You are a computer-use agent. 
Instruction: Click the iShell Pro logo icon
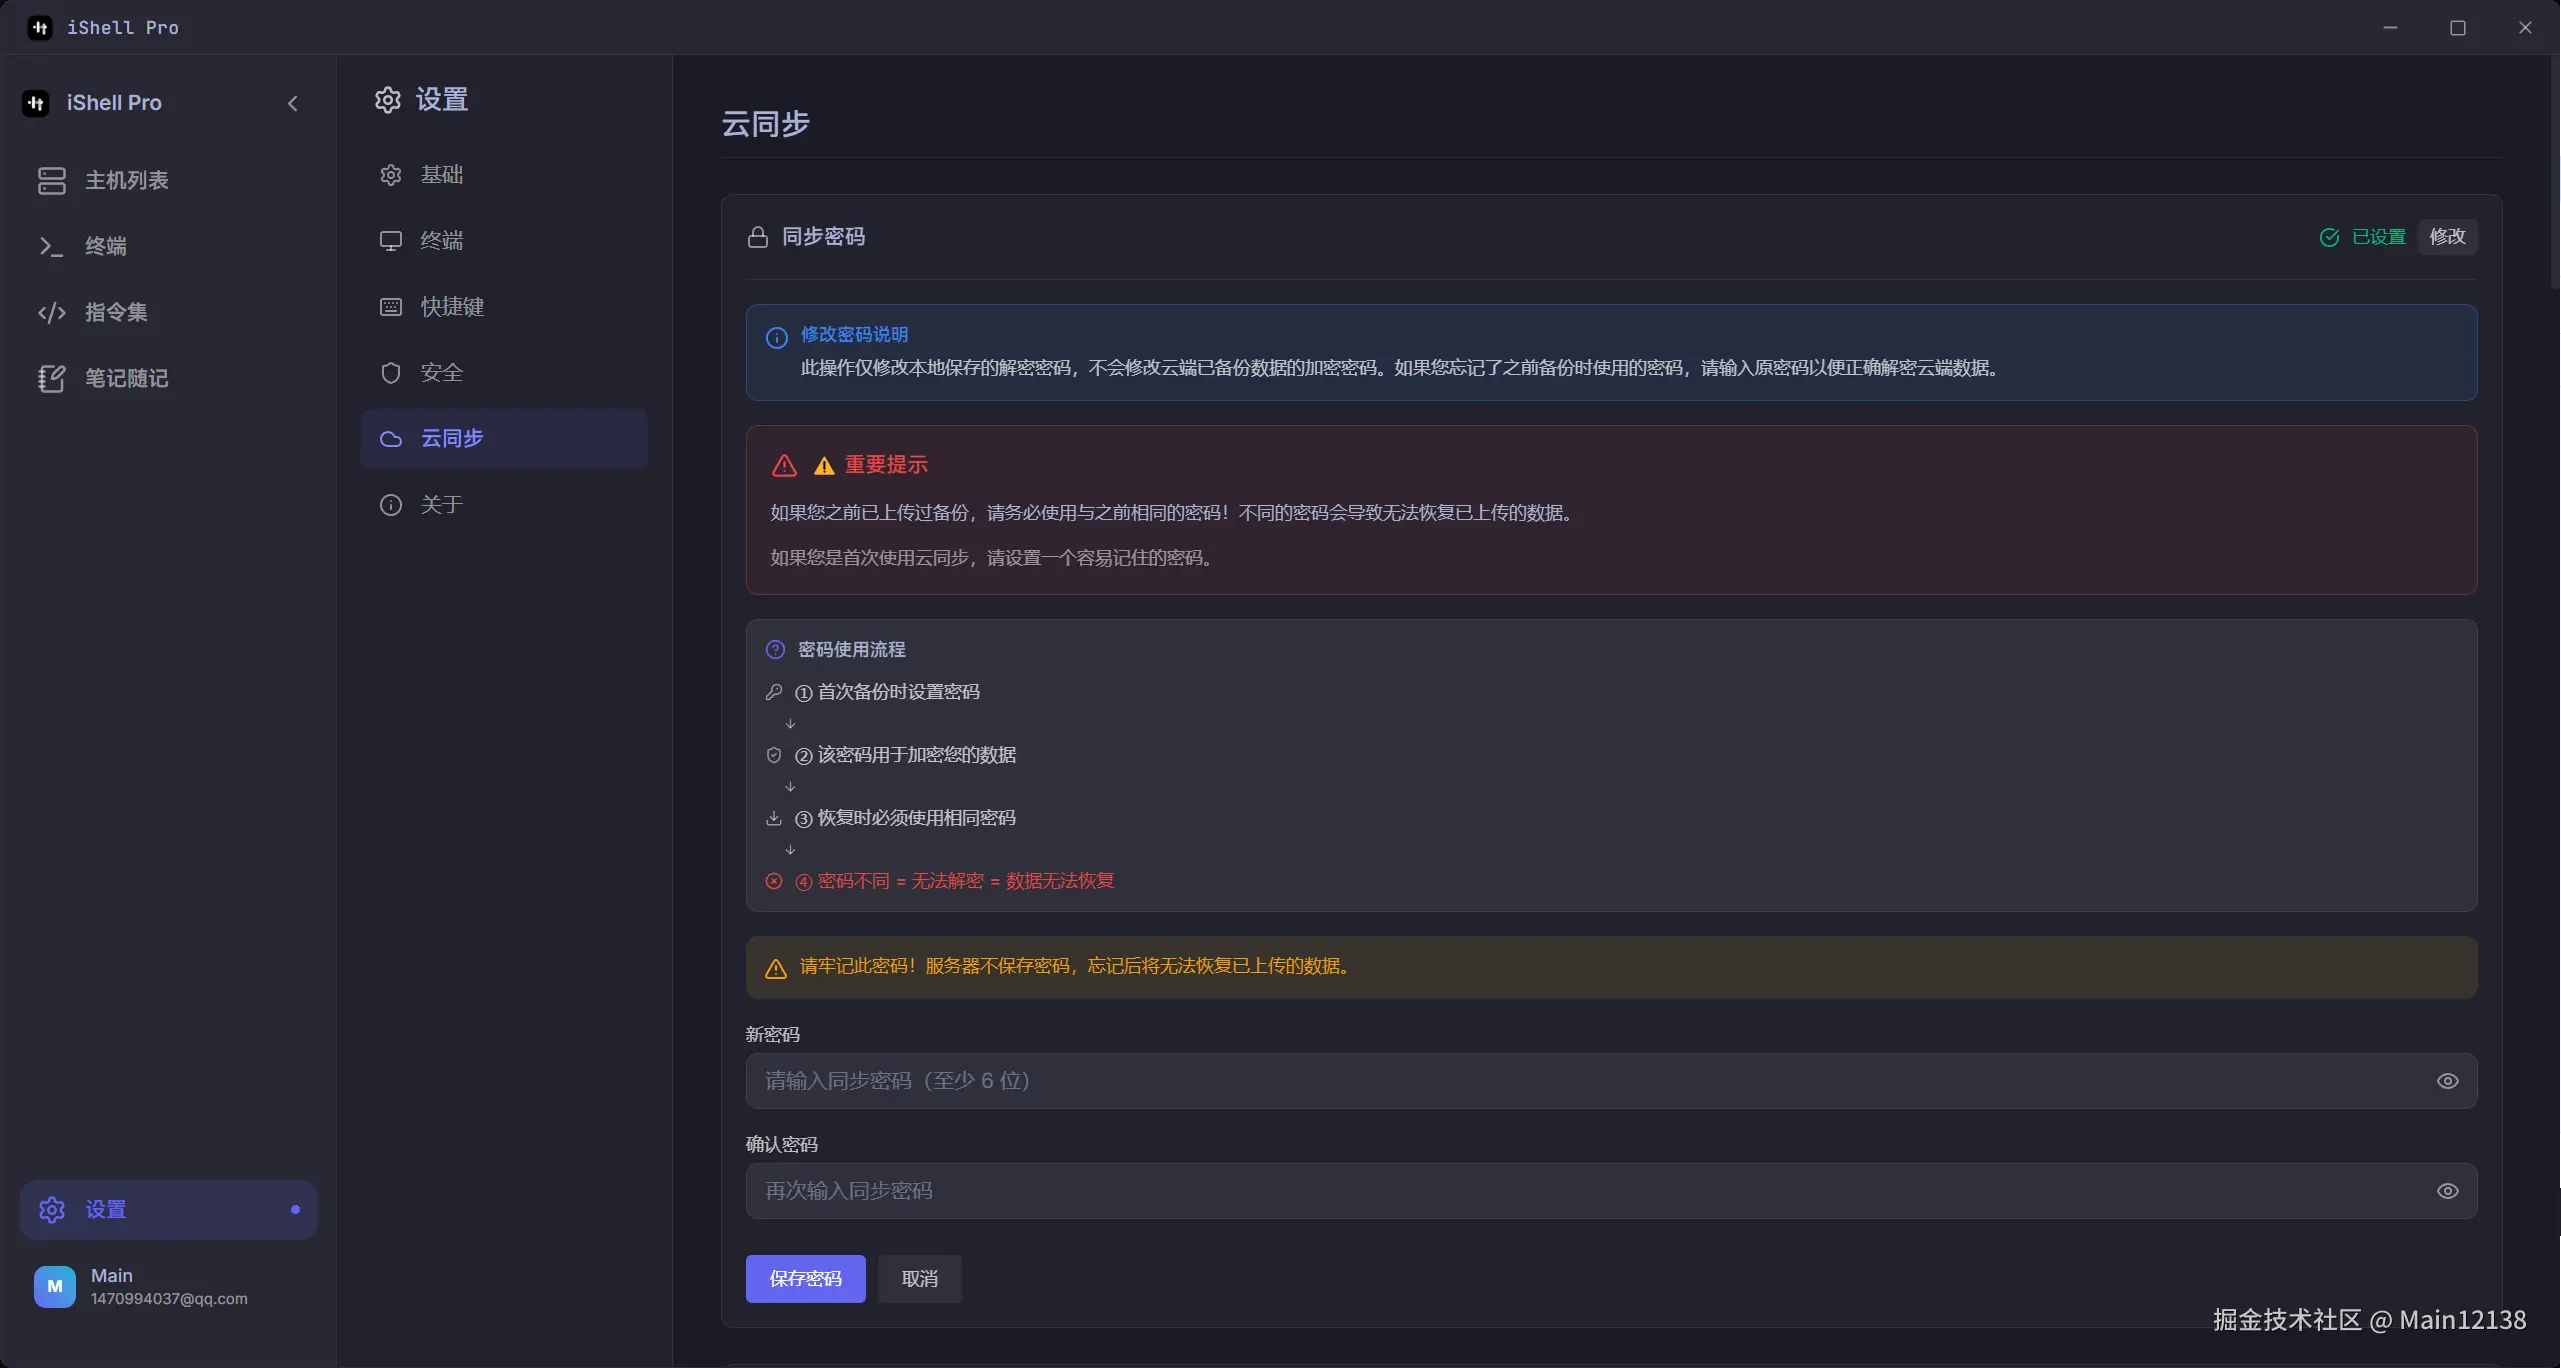(x=36, y=102)
